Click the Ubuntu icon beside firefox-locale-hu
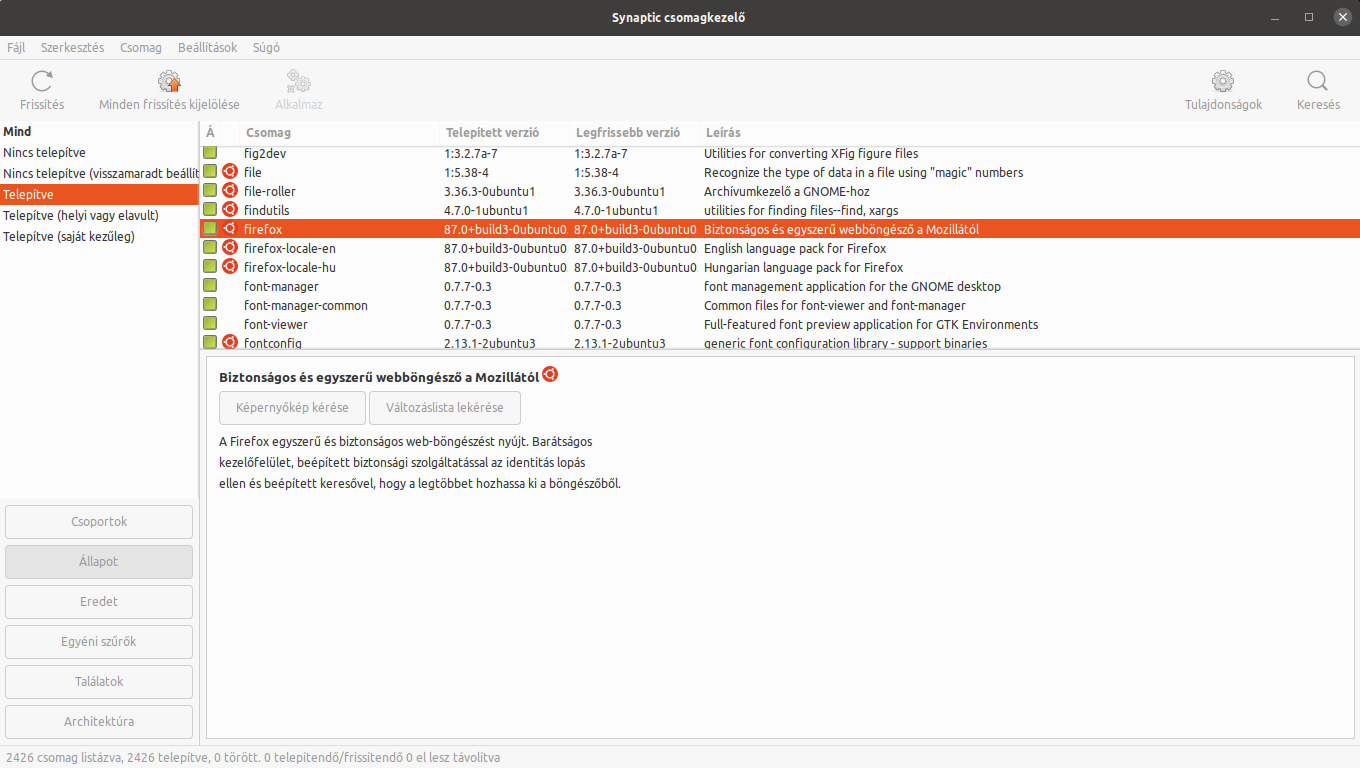 pyautogui.click(x=229, y=267)
